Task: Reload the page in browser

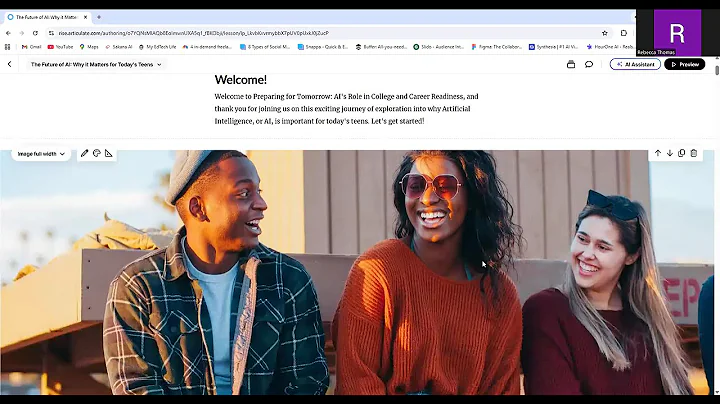Action: (35, 33)
